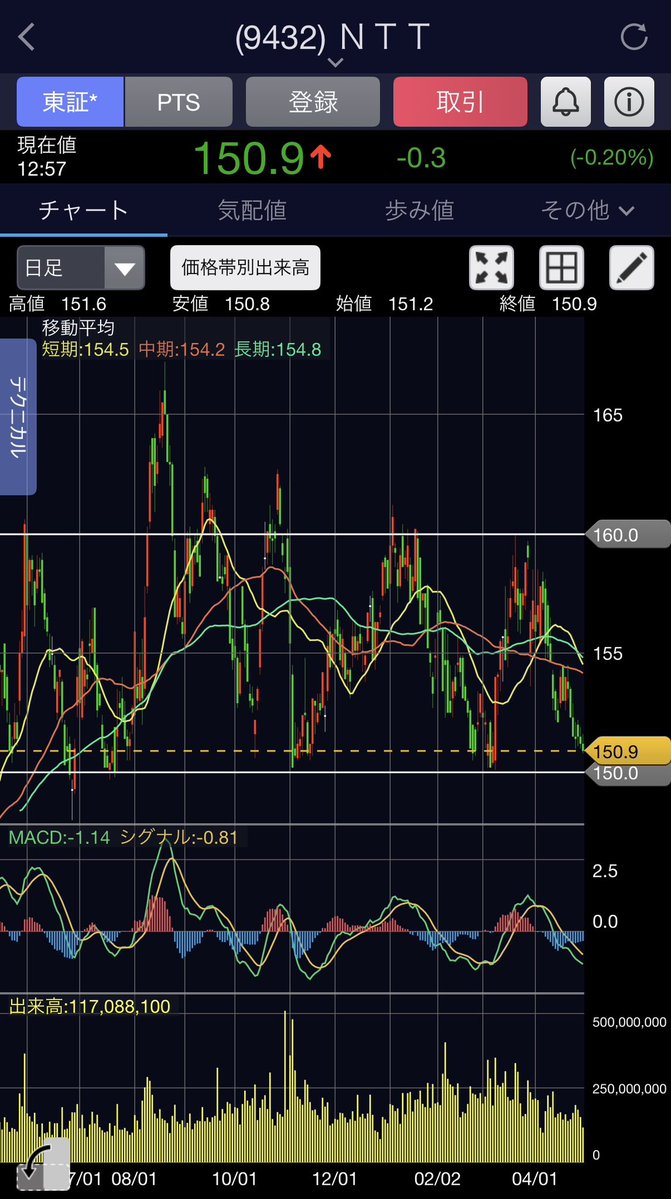
Task: Tap the 10/01 date axis label
Action: (234, 1178)
